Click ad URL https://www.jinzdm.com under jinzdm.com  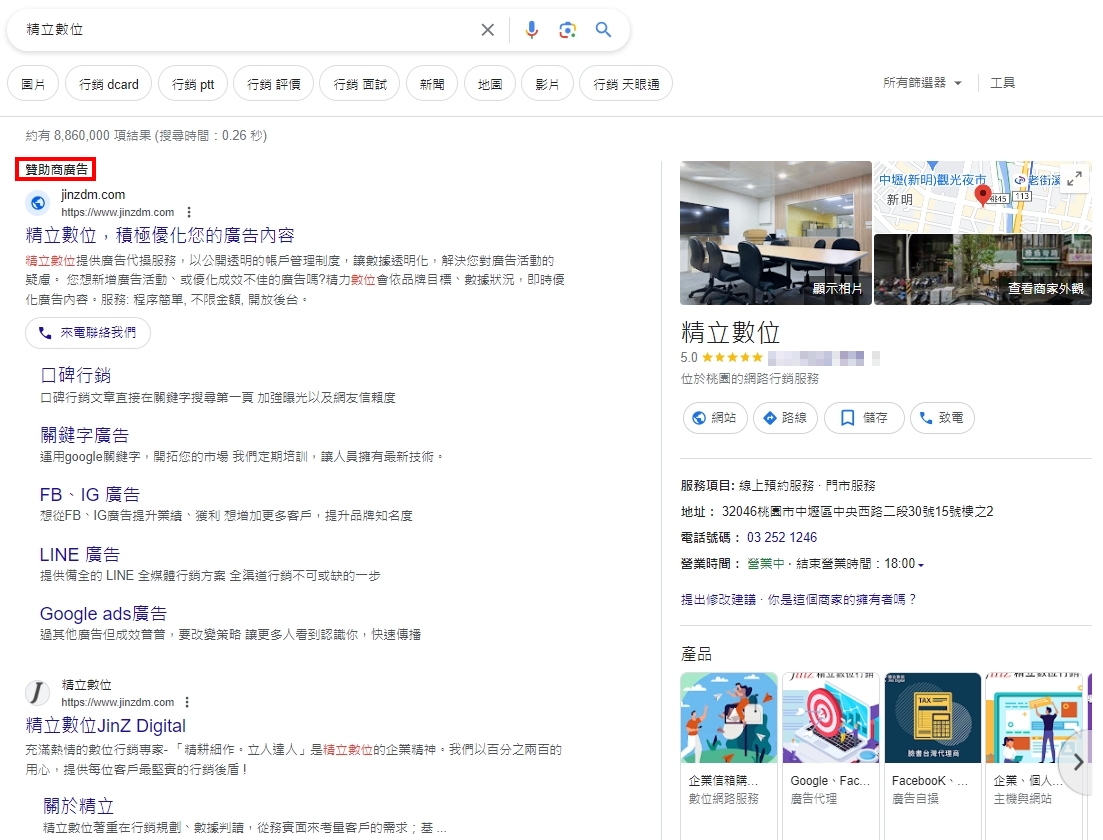pos(117,212)
